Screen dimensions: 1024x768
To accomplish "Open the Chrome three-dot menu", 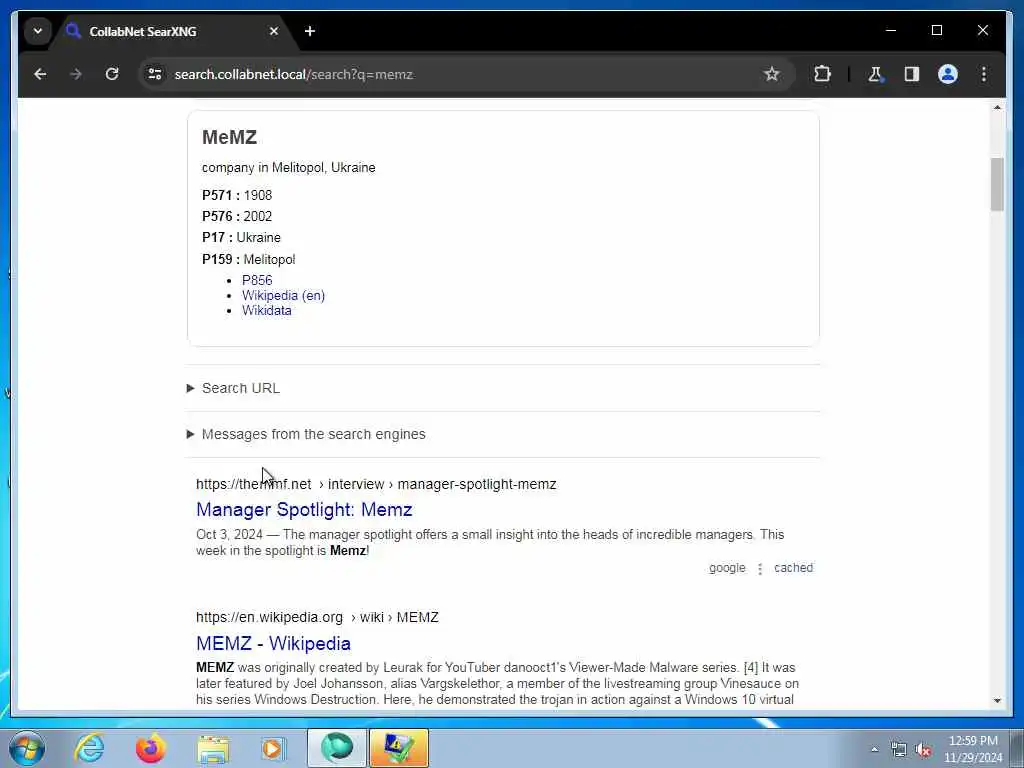I will click(x=984, y=74).
